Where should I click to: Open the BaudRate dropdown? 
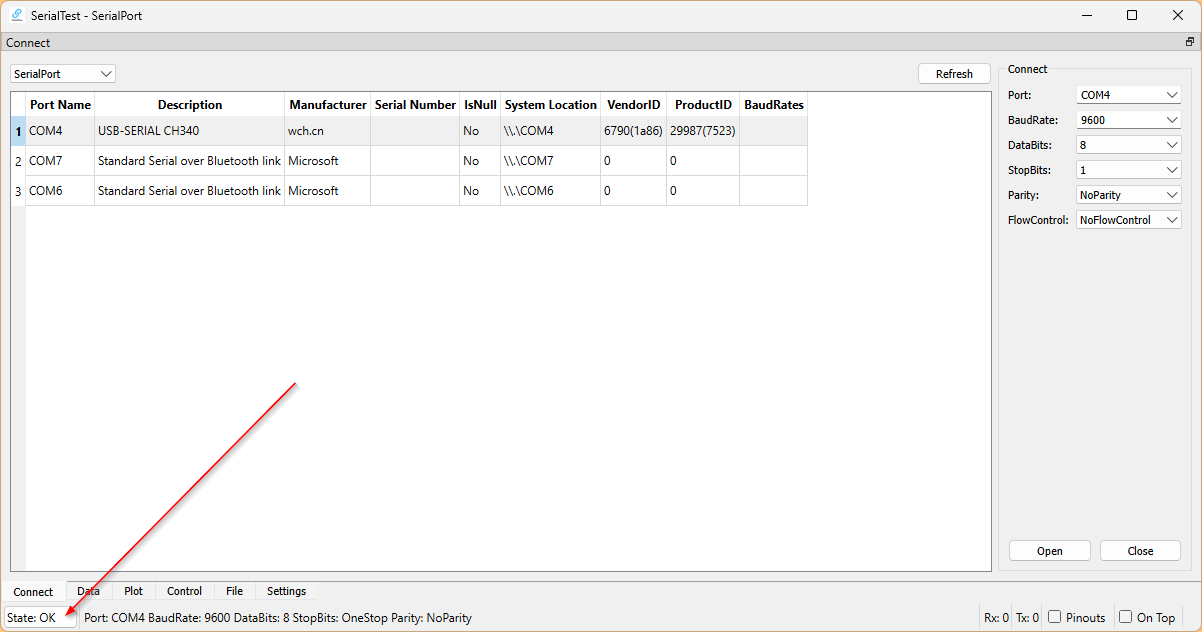point(1129,120)
